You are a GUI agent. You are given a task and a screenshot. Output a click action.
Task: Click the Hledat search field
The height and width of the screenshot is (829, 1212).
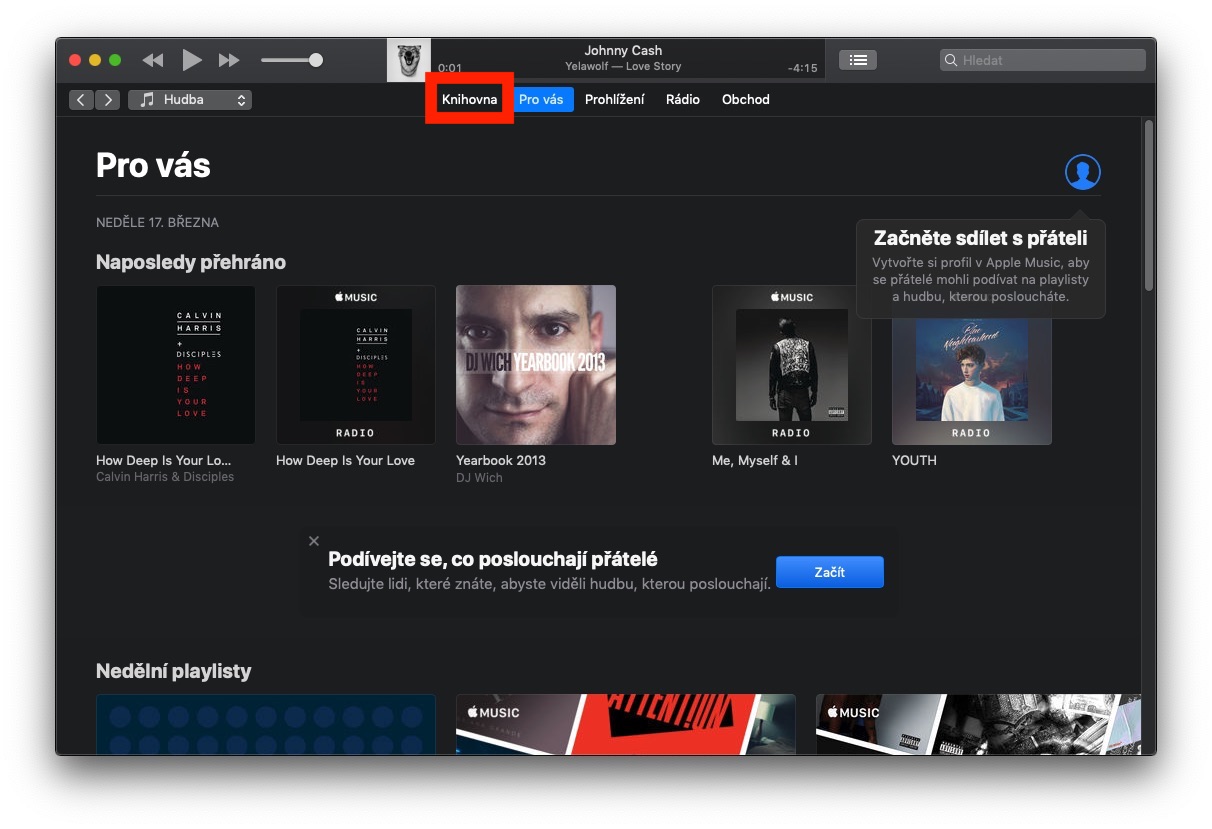tap(1043, 60)
